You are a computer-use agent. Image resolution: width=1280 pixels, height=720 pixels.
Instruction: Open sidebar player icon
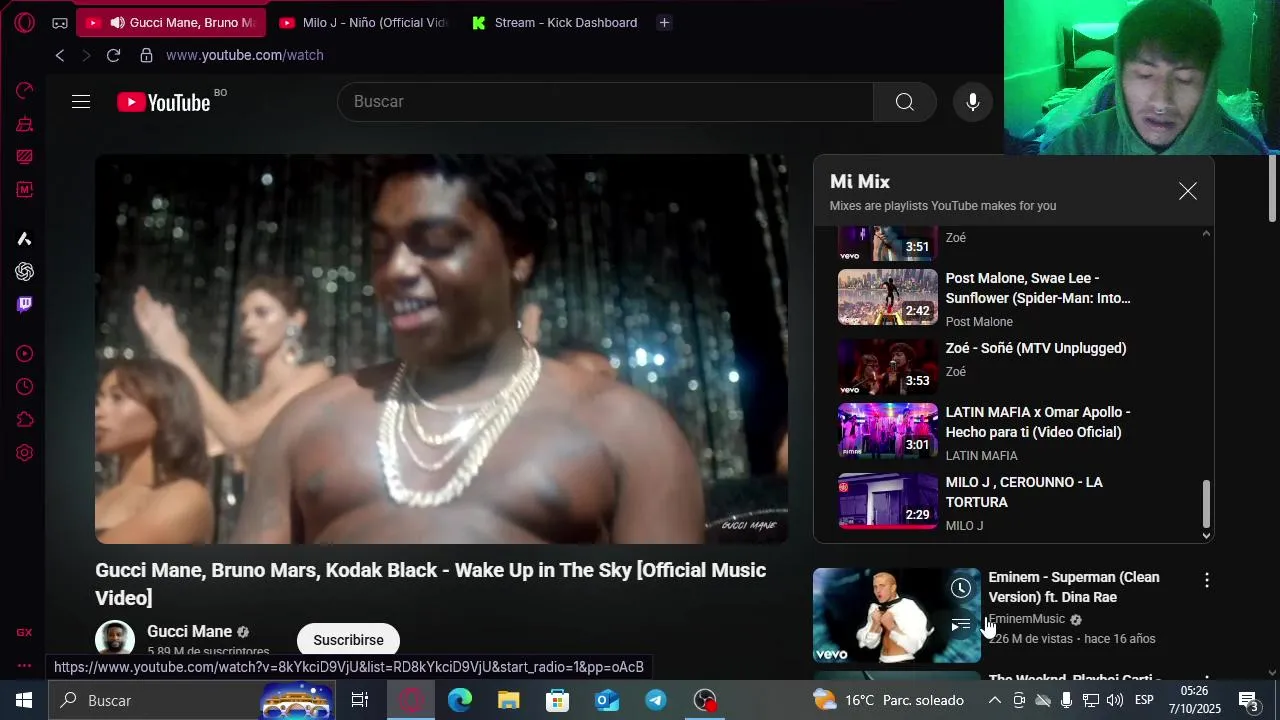point(25,354)
